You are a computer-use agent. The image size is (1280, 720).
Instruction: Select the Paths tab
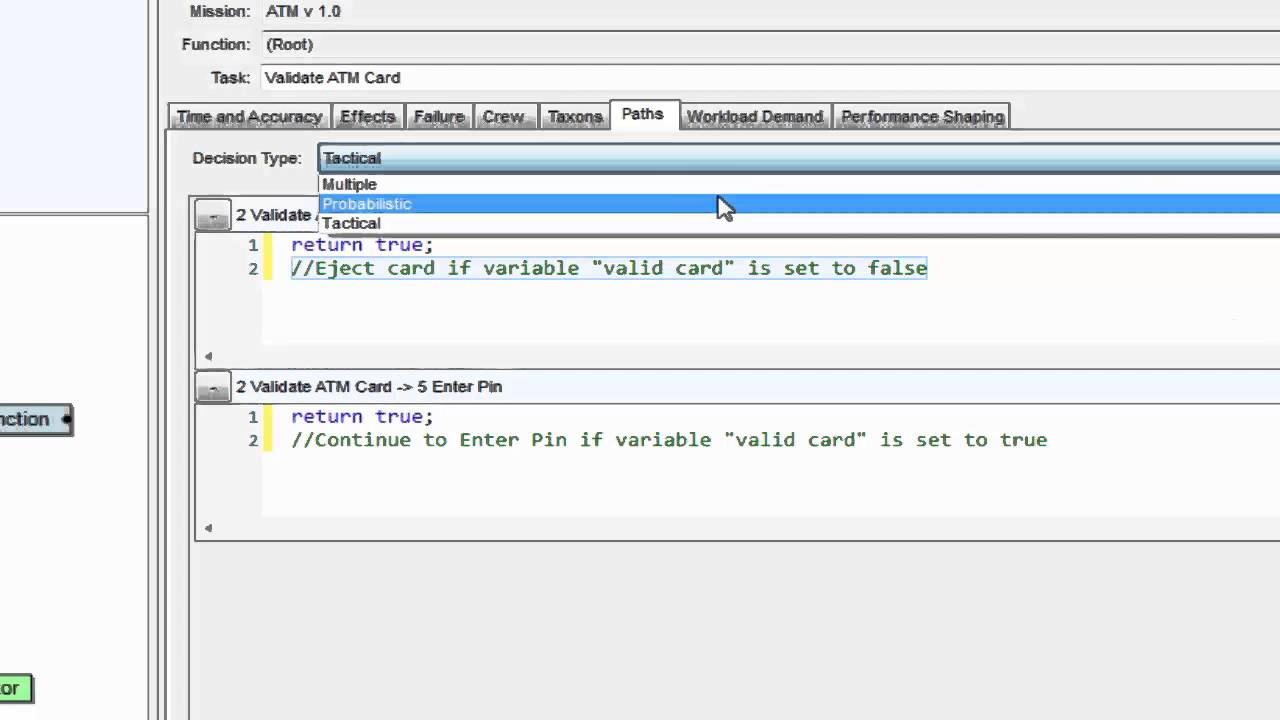[642, 114]
